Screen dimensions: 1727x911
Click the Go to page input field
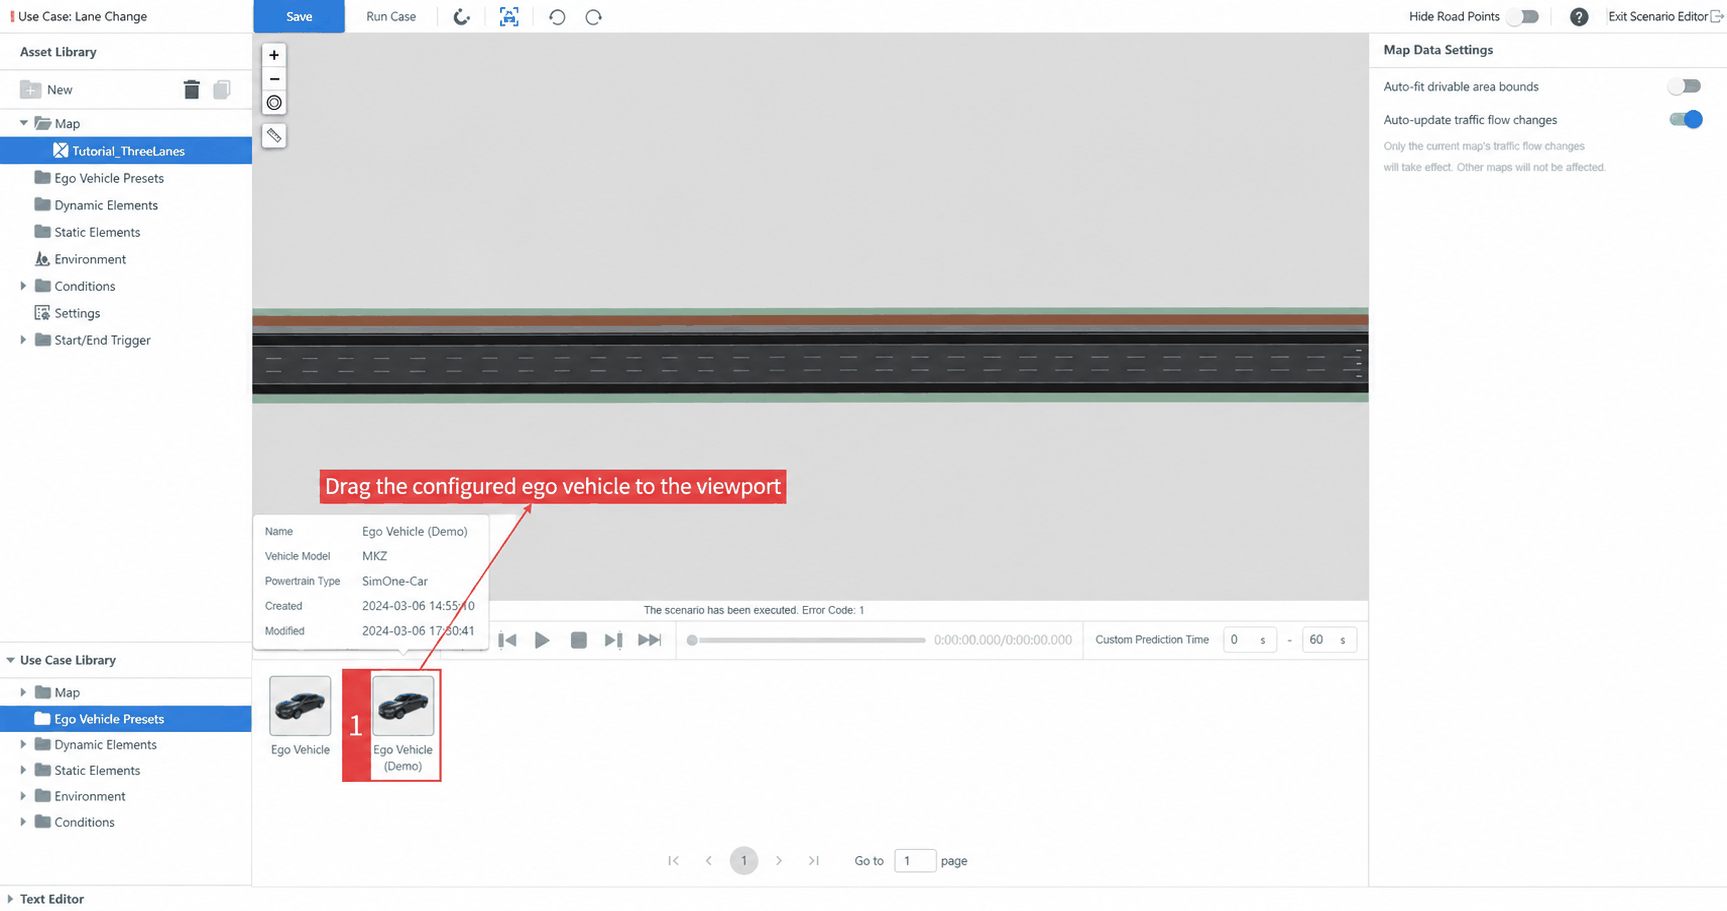914,861
